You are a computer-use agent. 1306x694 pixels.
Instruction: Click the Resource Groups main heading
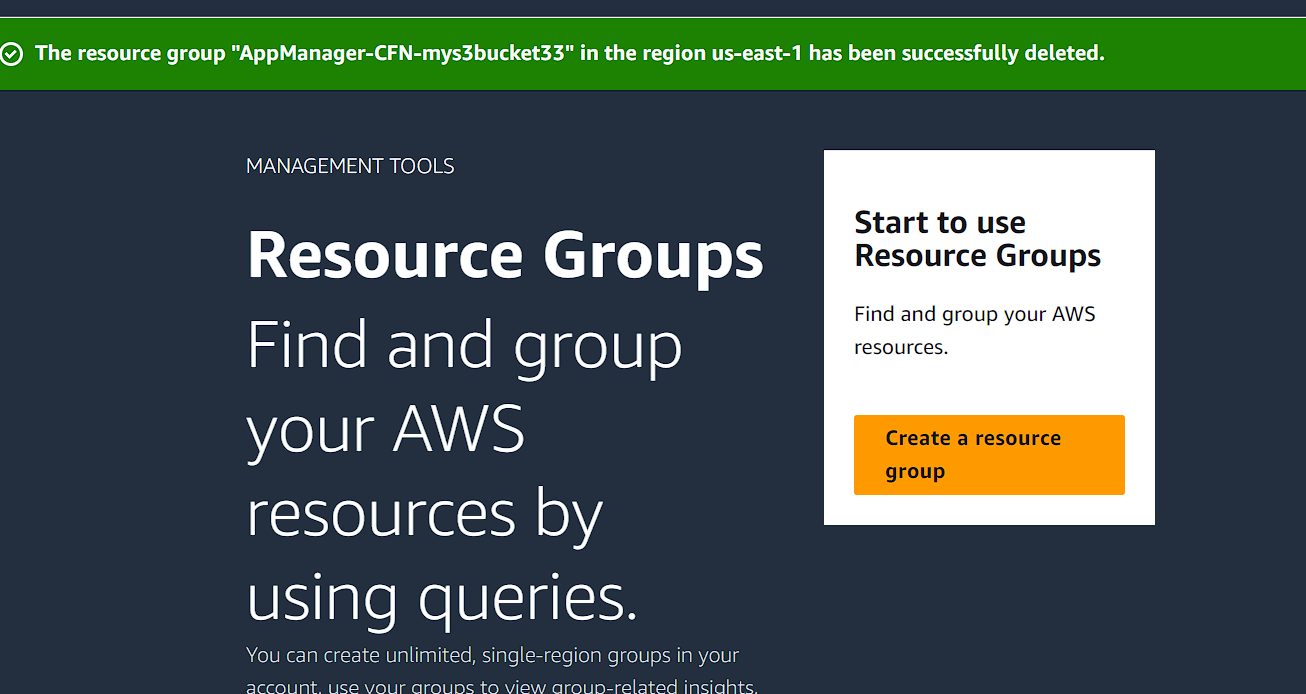(x=505, y=255)
